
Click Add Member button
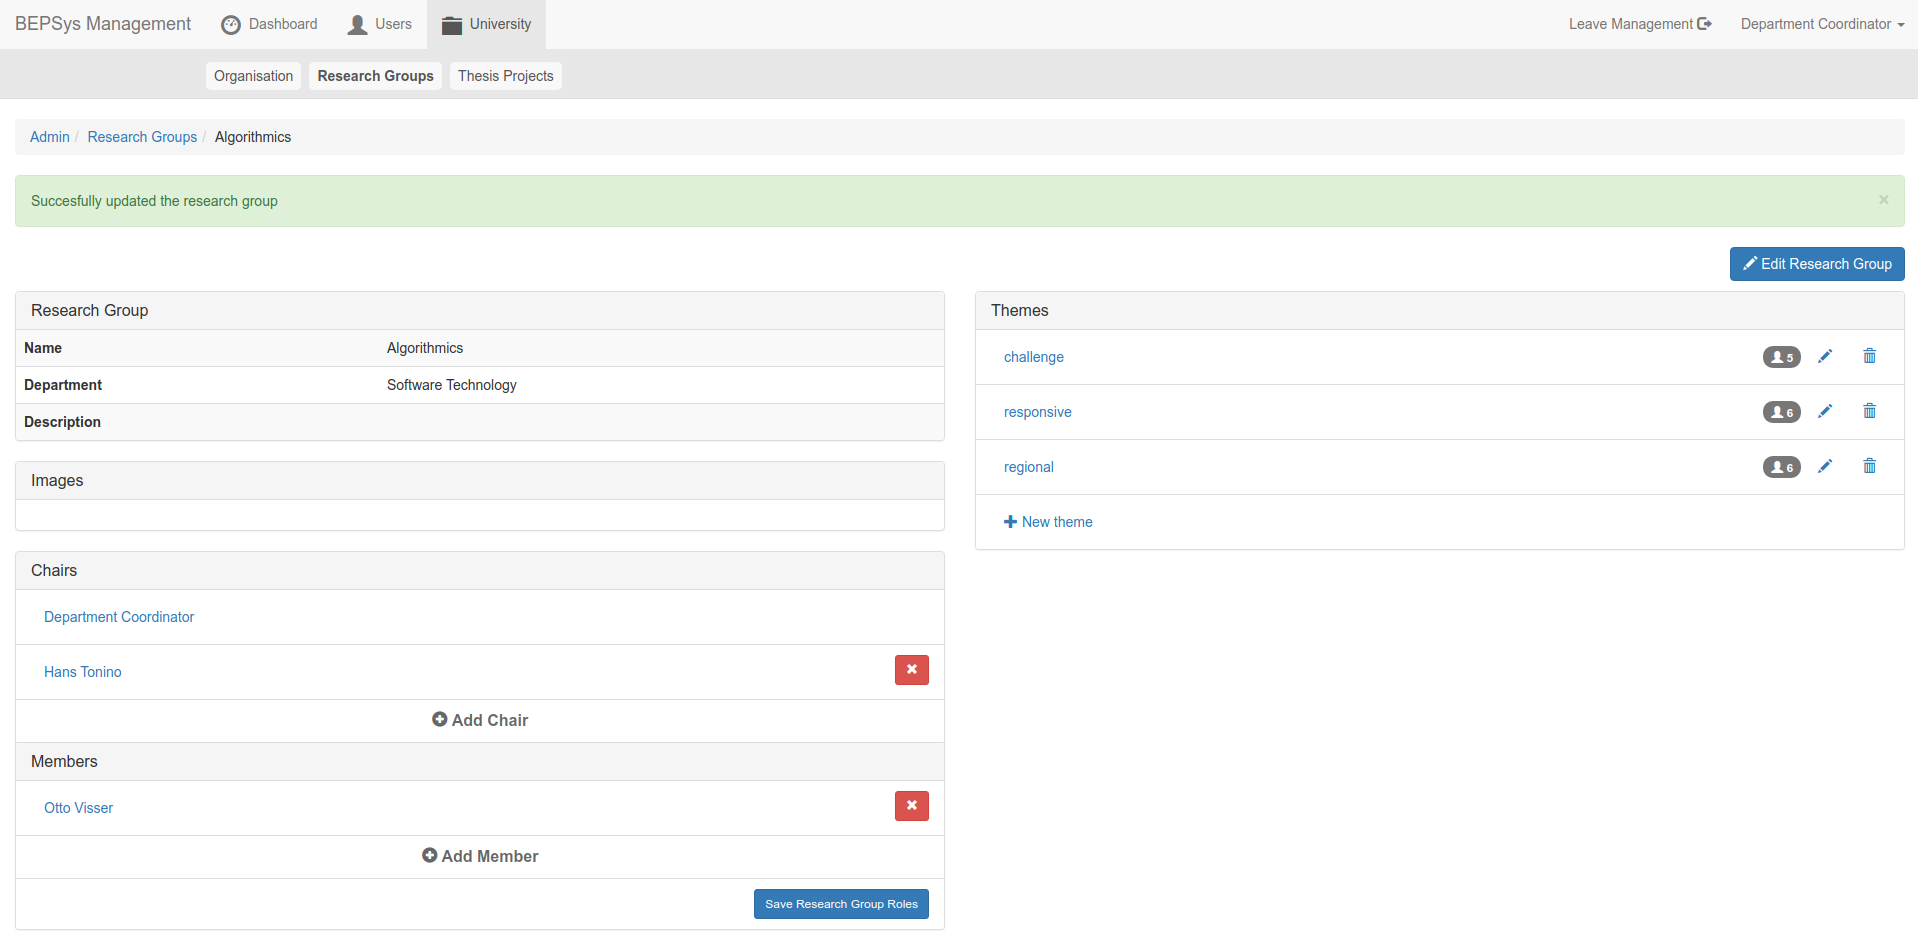click(x=480, y=856)
